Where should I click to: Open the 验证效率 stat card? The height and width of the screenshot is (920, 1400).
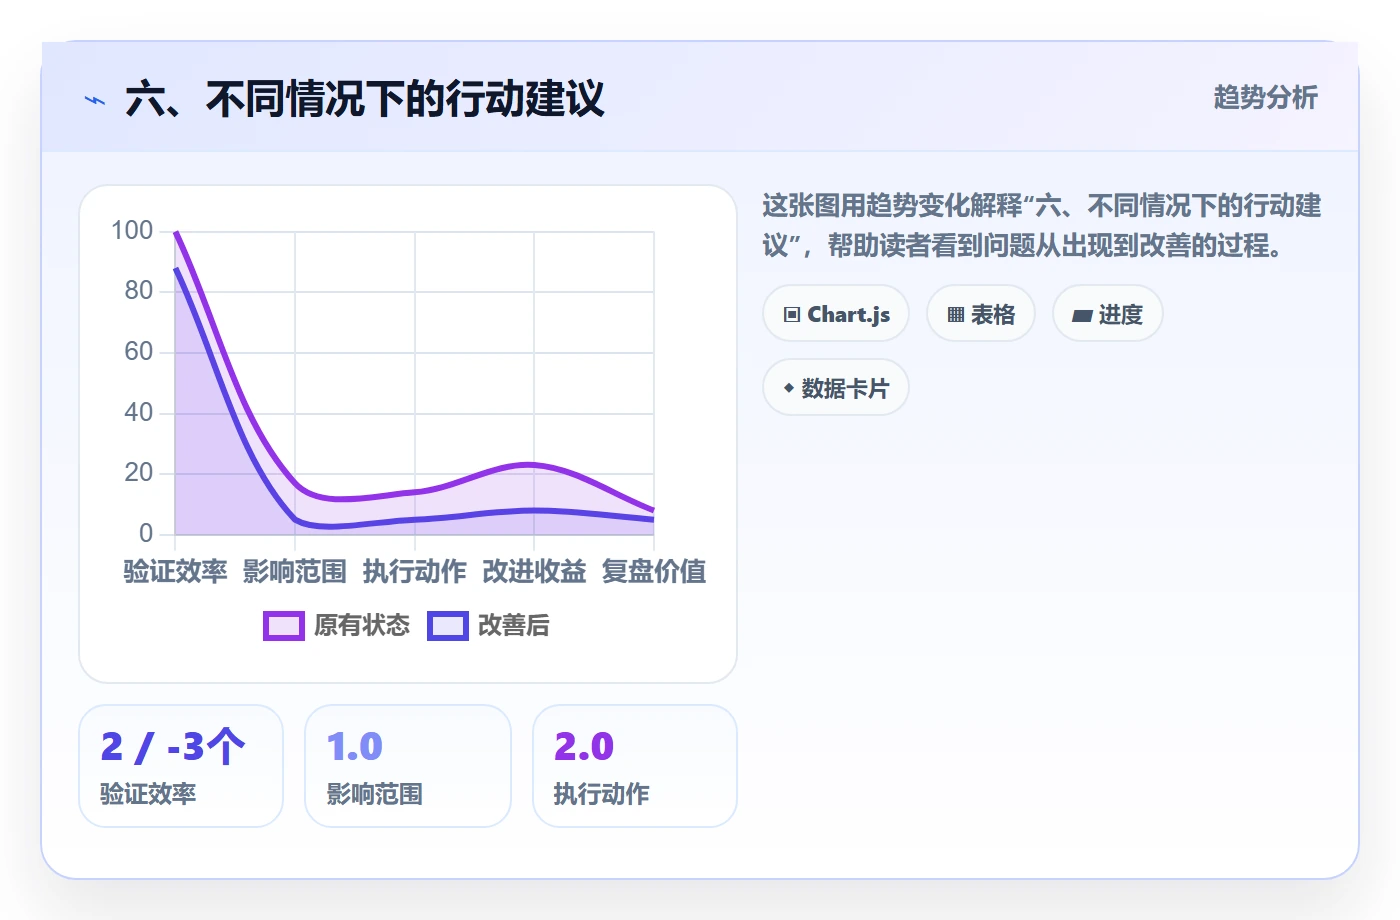click(181, 766)
